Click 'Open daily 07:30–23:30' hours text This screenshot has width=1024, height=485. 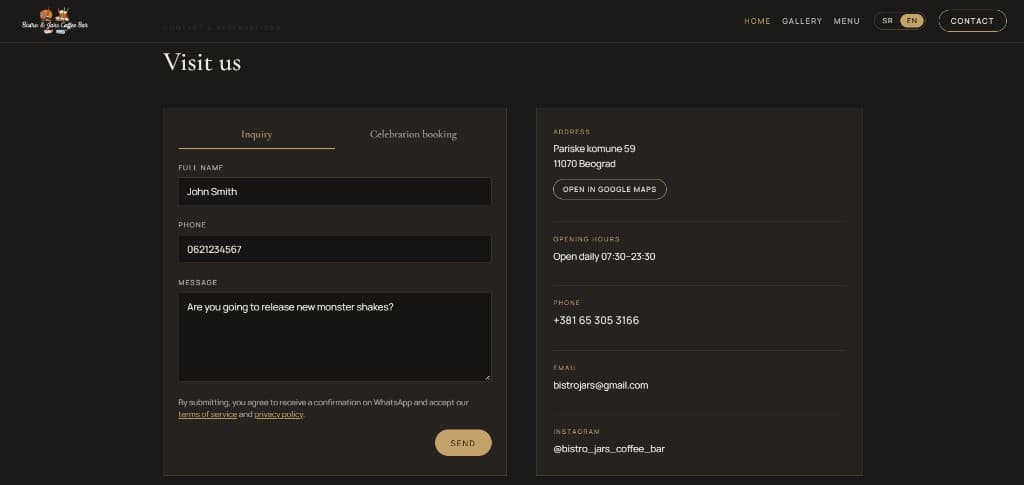[x=604, y=257]
